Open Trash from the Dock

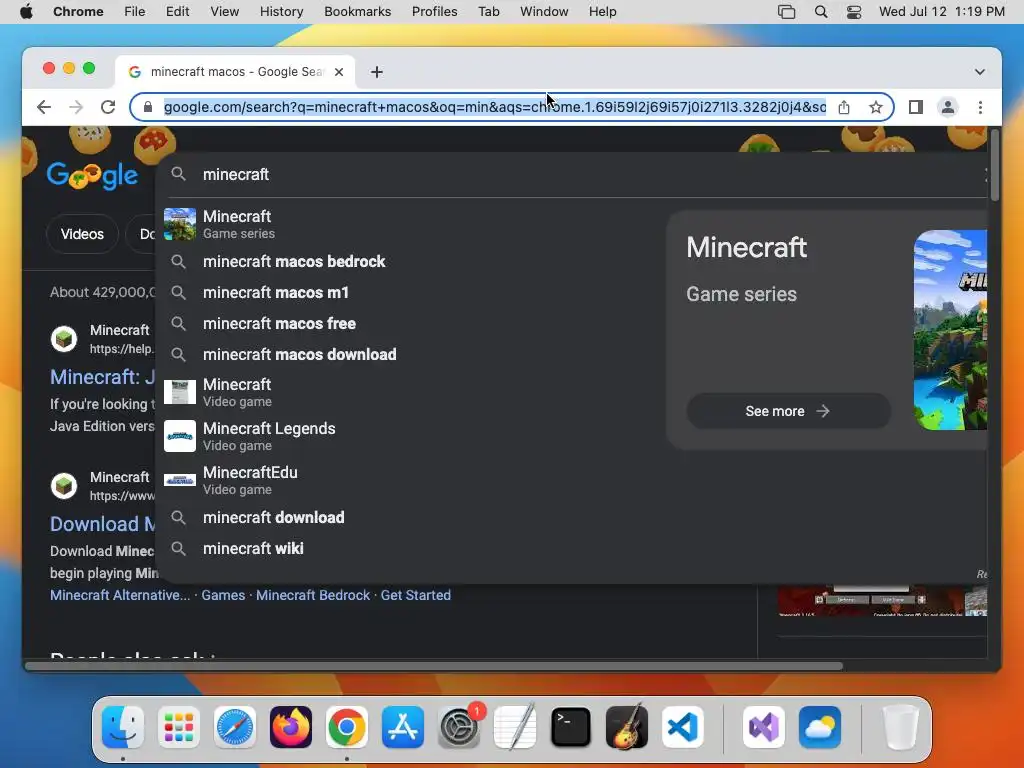[900, 727]
